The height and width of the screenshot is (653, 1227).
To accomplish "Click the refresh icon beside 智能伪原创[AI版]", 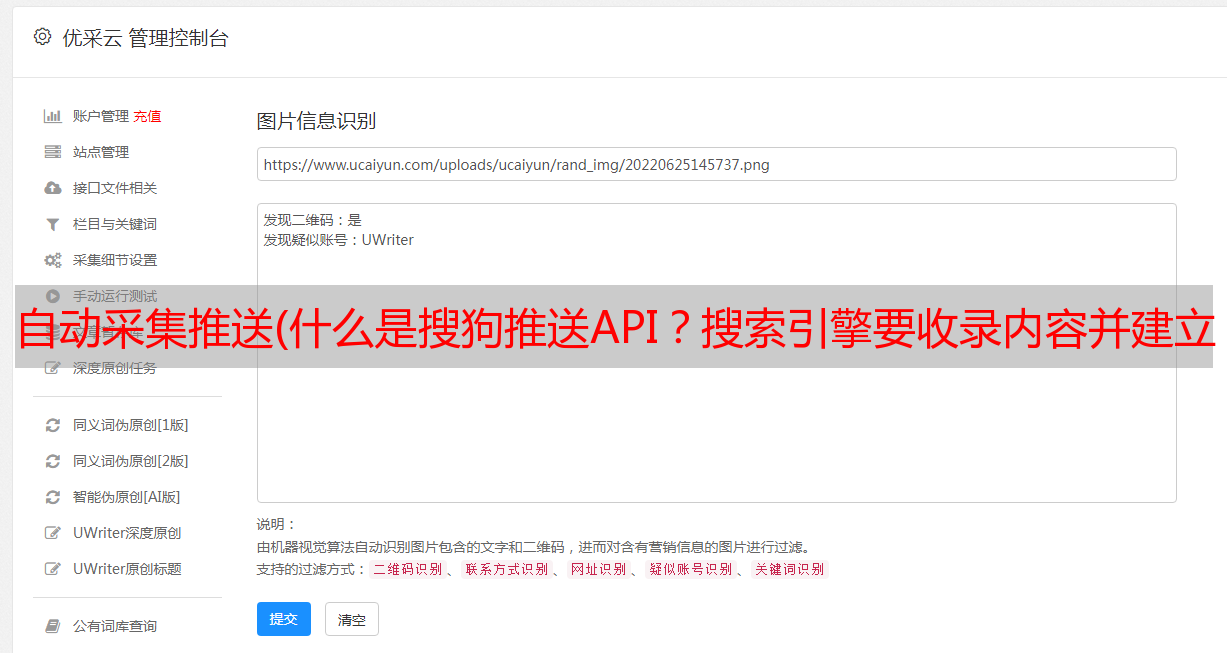I will click(x=53, y=497).
